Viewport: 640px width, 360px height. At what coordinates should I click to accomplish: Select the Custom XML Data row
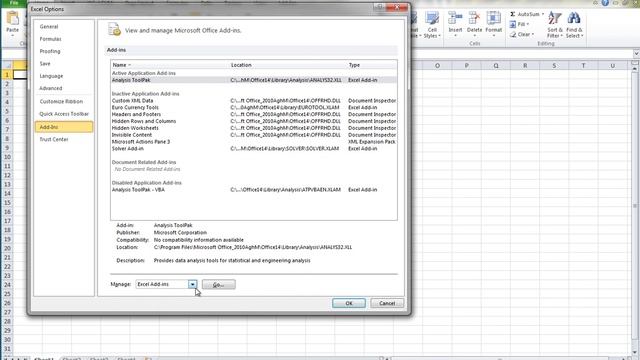(253, 100)
